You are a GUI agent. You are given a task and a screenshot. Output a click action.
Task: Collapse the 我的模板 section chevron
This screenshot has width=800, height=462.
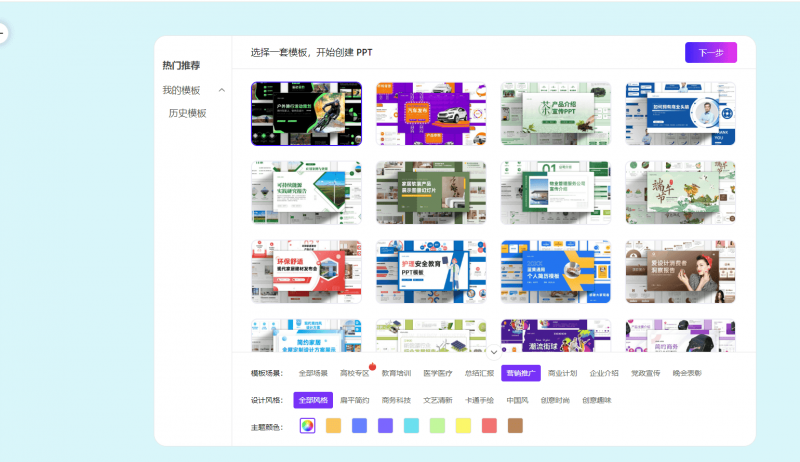tap(221, 91)
